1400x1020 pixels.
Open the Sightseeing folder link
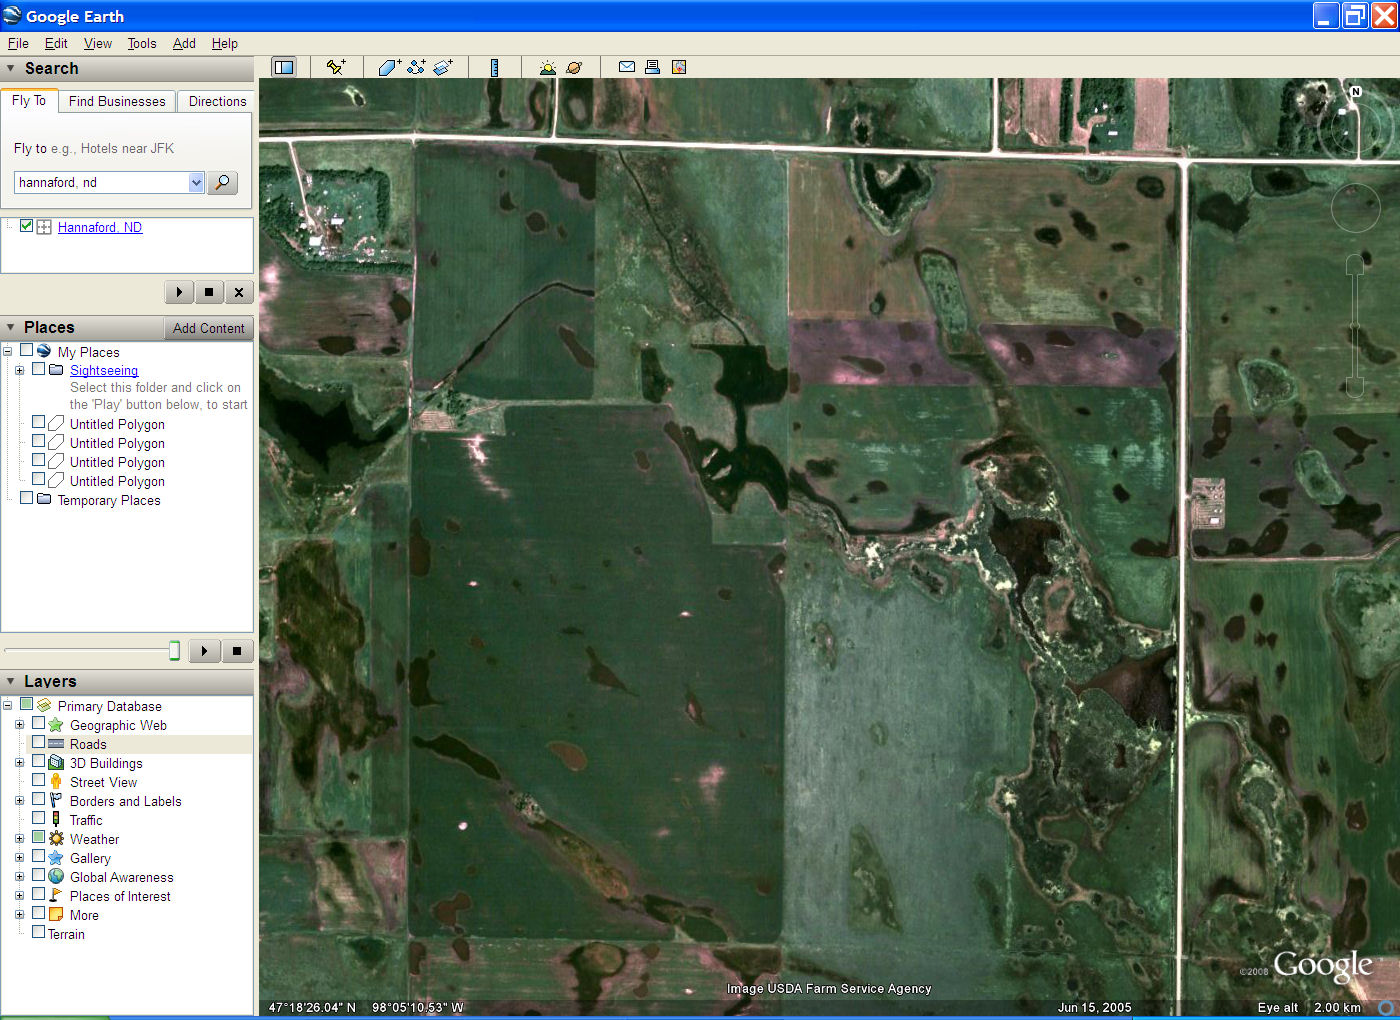point(104,370)
